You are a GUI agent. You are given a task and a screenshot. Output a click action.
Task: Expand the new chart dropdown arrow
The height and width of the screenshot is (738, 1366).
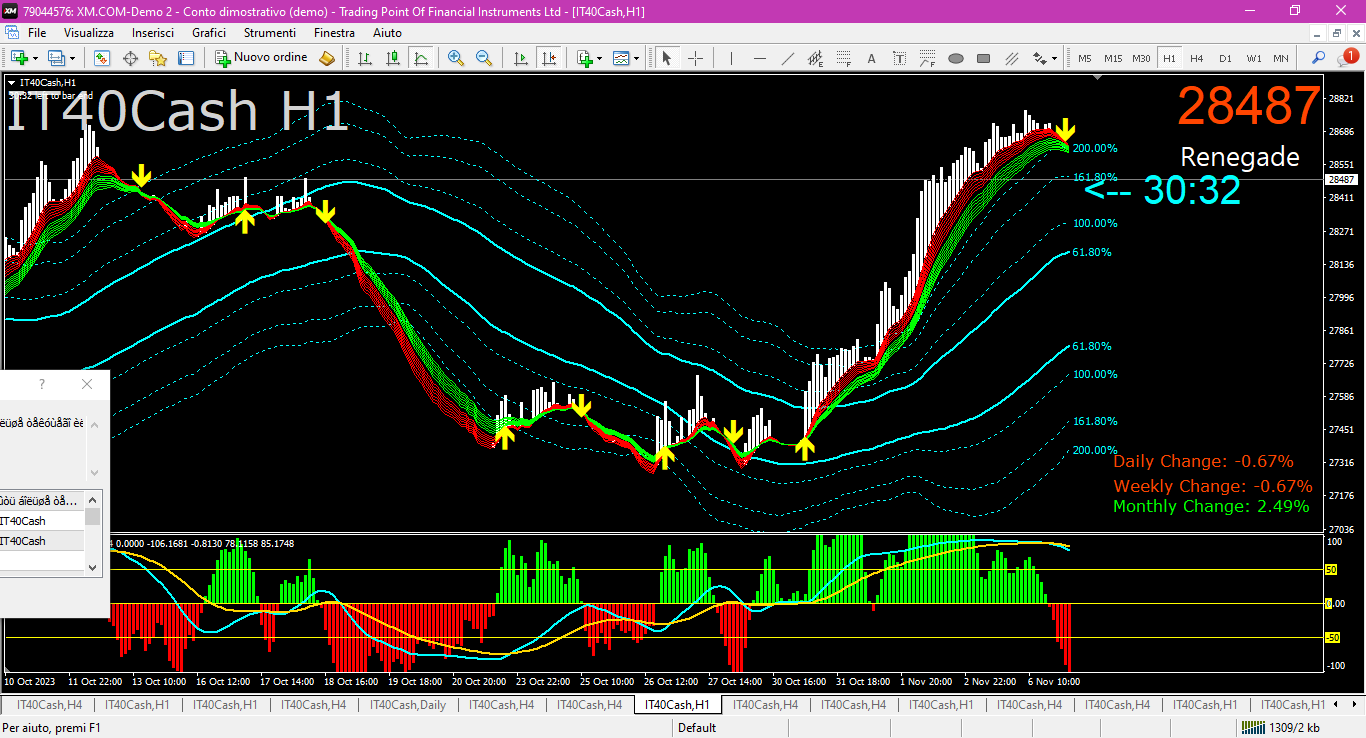(33, 58)
